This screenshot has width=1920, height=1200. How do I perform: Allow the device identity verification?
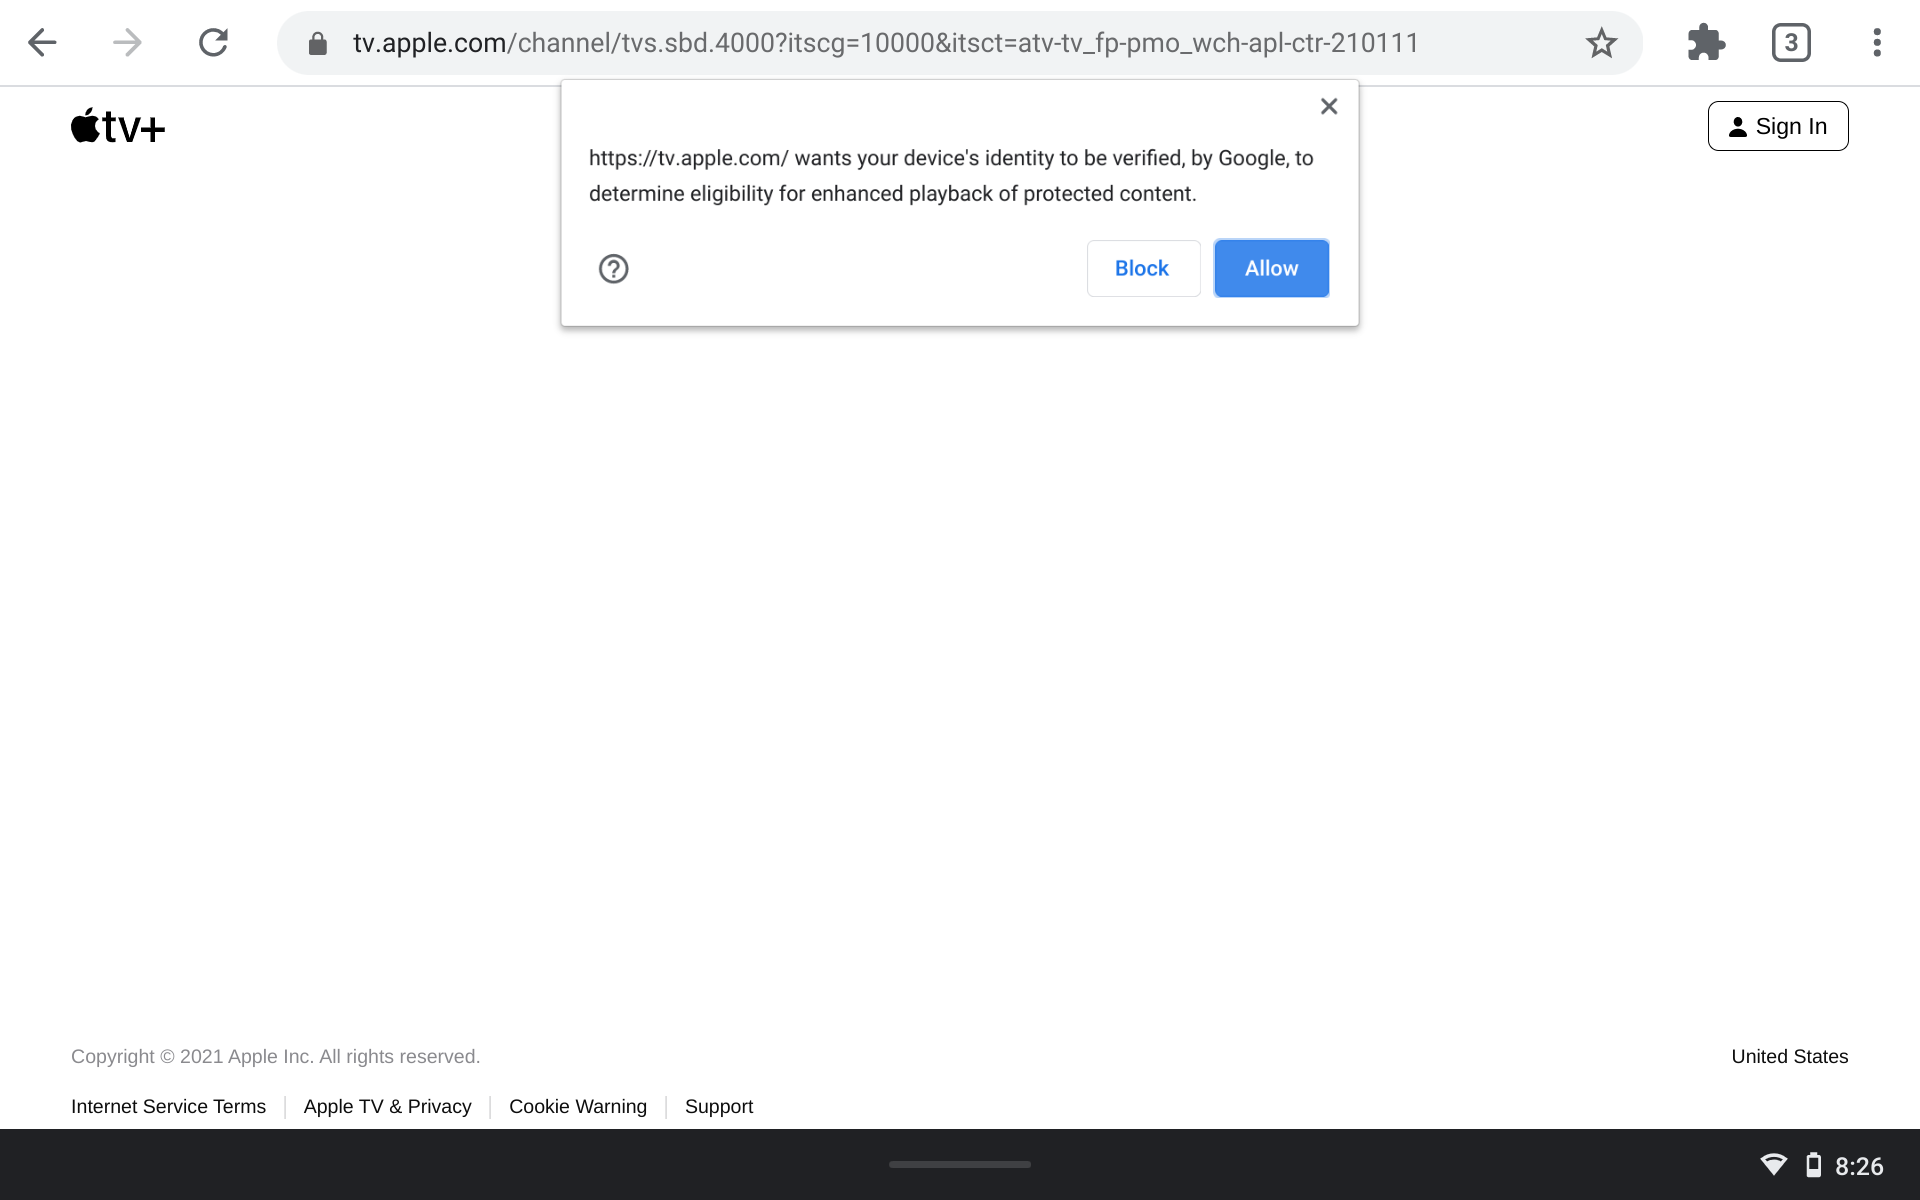click(1271, 268)
